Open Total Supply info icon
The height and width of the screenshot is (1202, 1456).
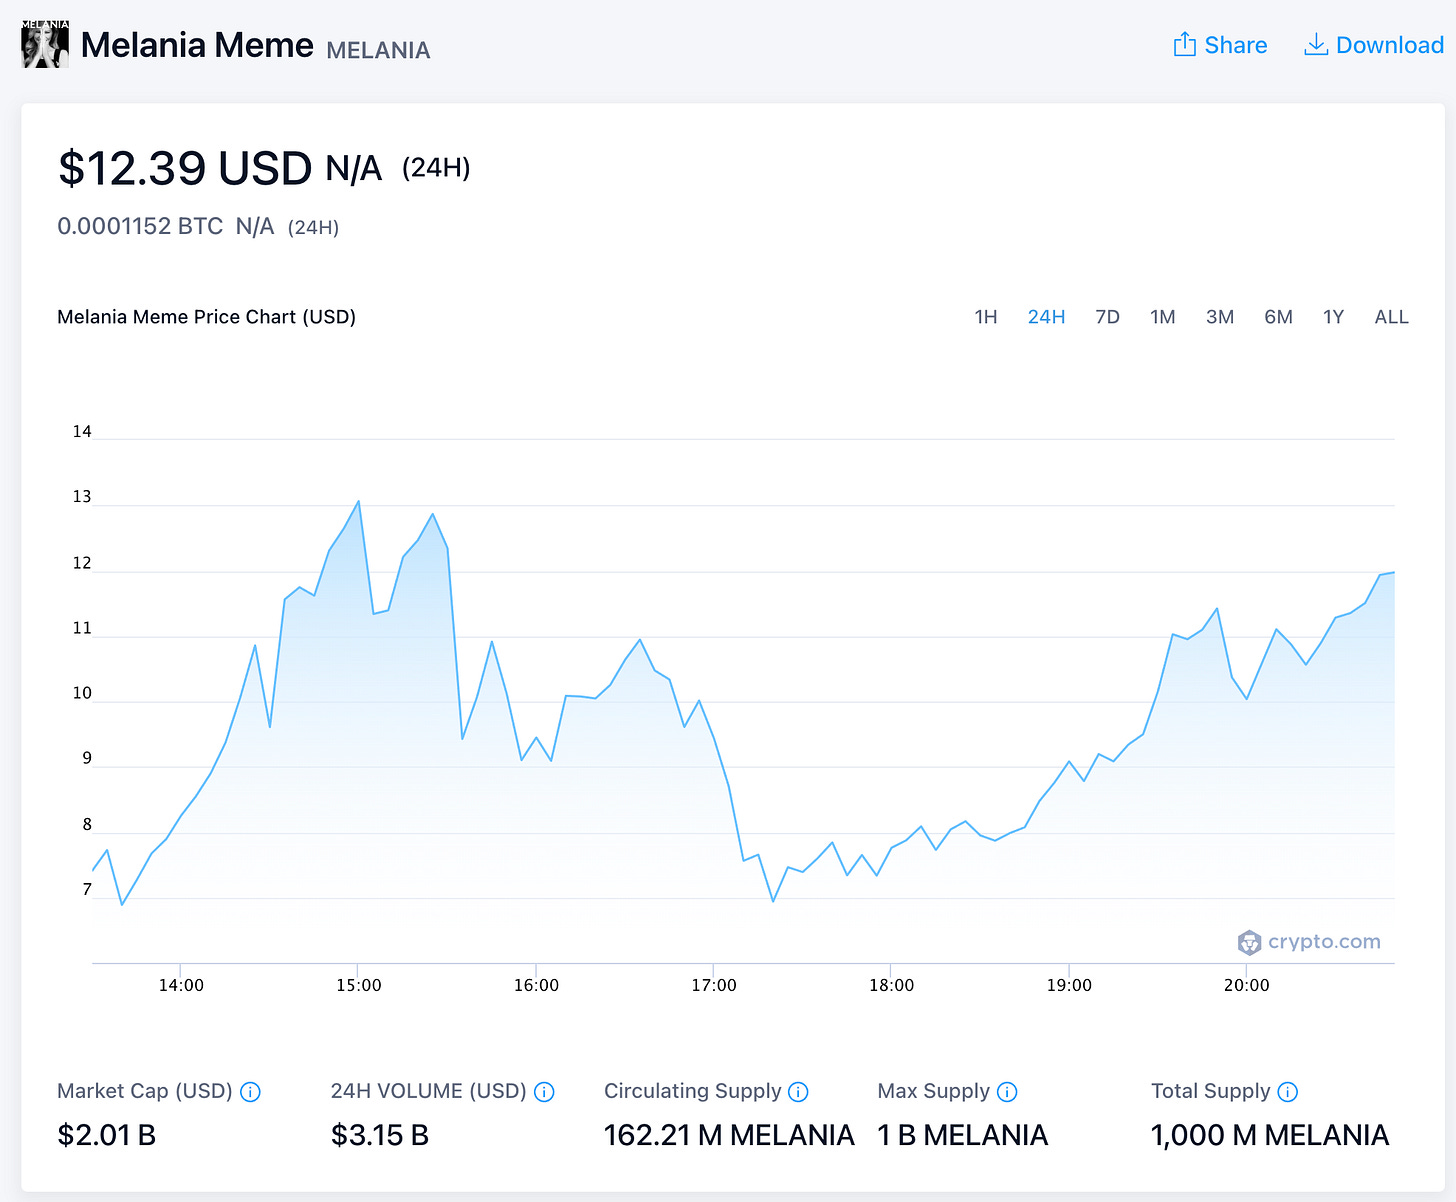click(1288, 1092)
